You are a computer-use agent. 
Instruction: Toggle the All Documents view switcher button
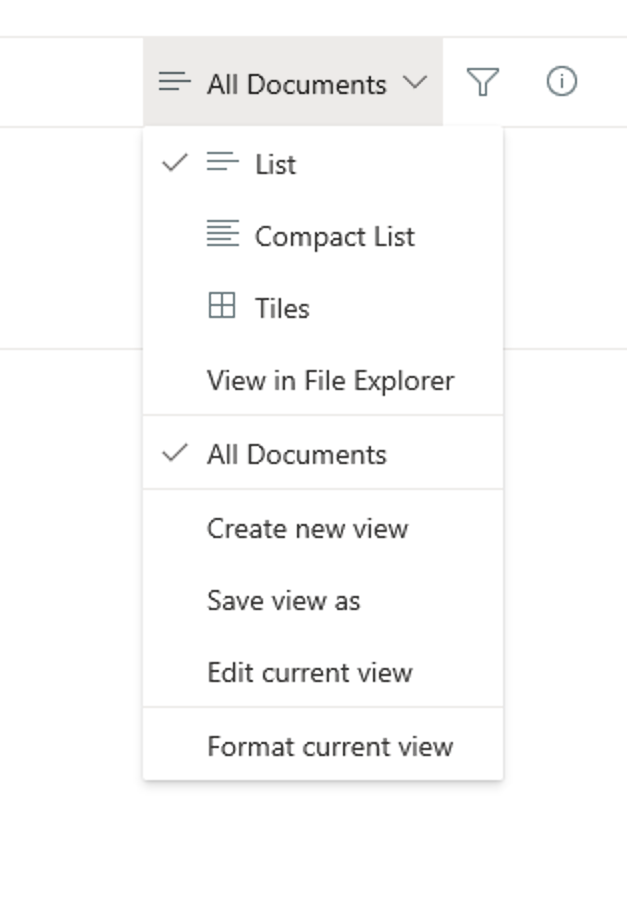coord(292,82)
